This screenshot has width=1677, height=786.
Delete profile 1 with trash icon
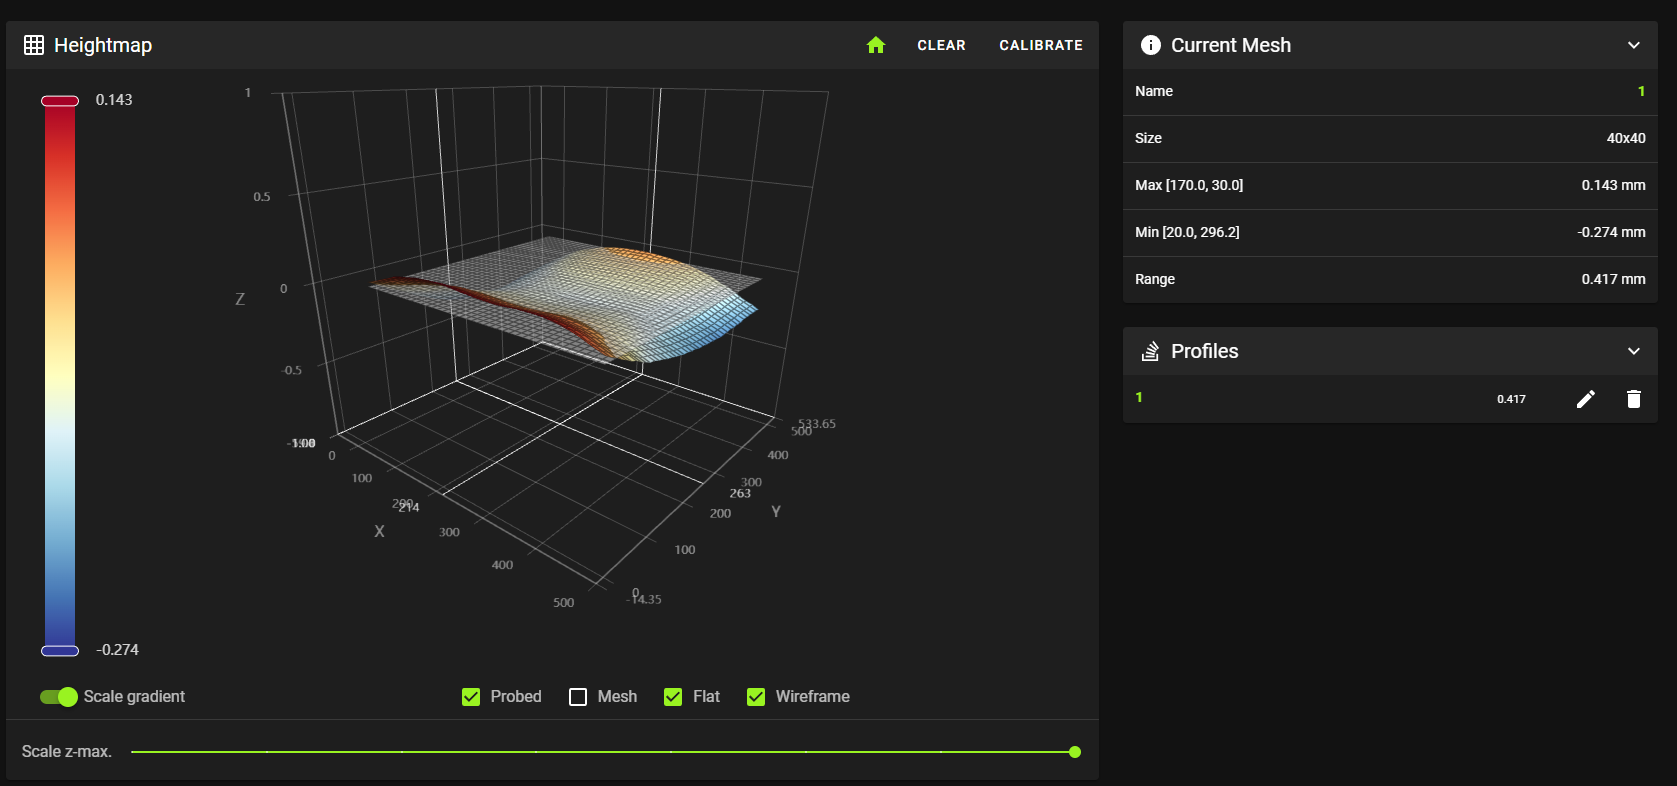[1634, 399]
